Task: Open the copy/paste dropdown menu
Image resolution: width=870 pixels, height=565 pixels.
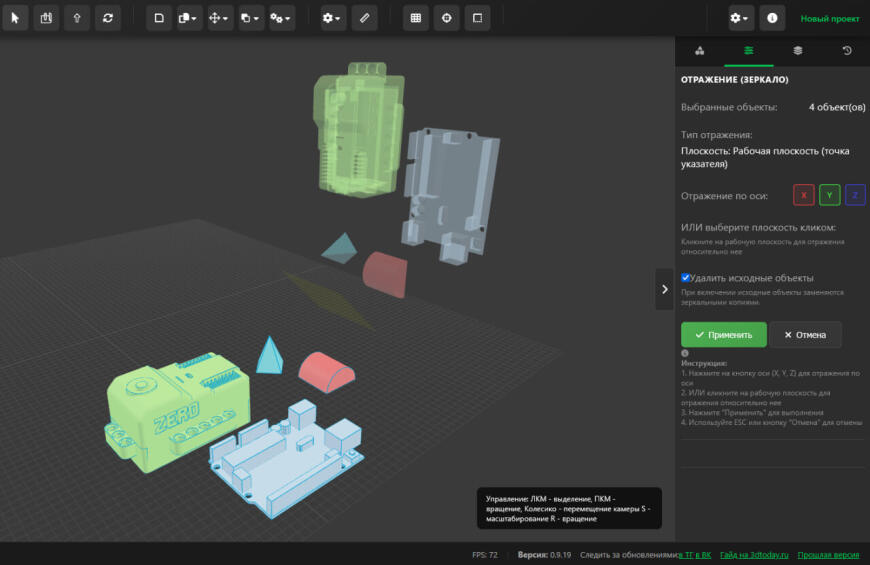Action: click(x=189, y=18)
